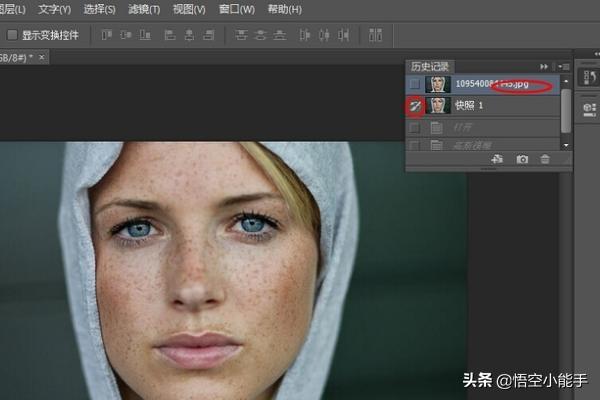This screenshot has width=600, height=400.
Task: Open the 窗口(W) menu
Action: coord(236,9)
